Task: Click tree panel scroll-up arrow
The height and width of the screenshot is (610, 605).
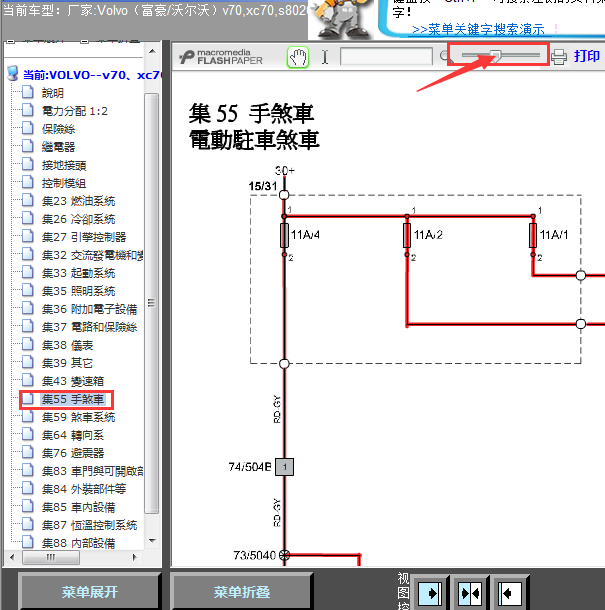Action: point(153,51)
